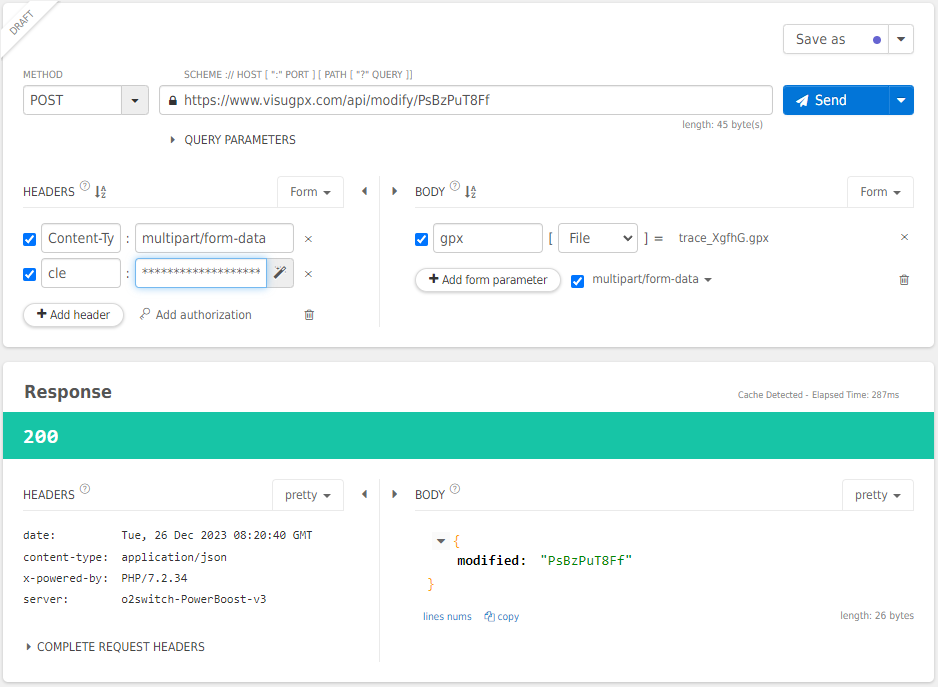Viewport: 938px width, 687px height.
Task: Remove the gpx form parameter
Action: click(904, 238)
